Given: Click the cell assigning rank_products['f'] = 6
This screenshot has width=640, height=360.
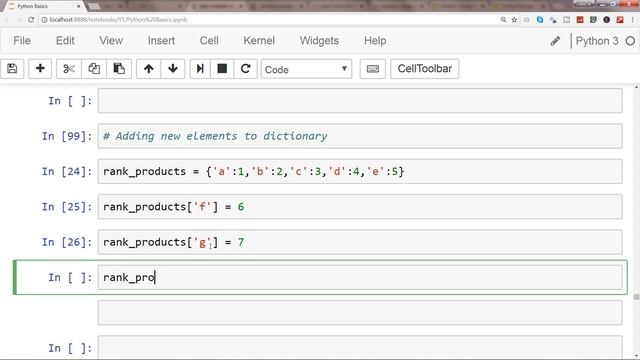Looking at the screenshot, I should pyautogui.click(x=360, y=207).
